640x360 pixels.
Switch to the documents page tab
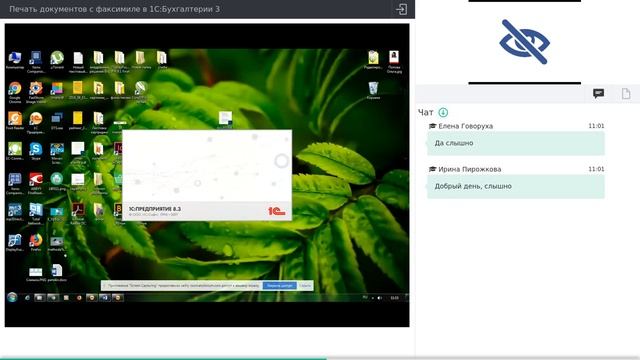tap(626, 93)
